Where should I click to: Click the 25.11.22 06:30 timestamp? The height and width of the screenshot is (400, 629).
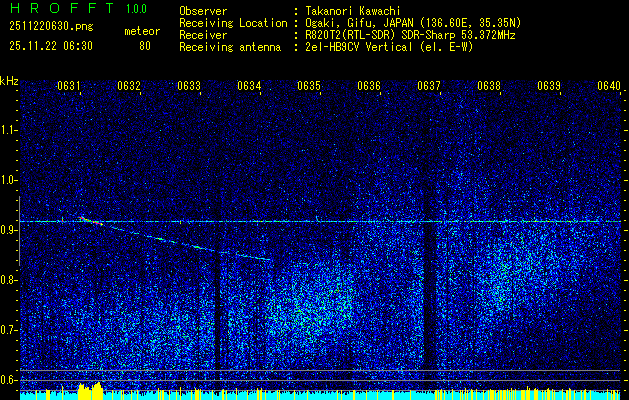[x=51, y=46]
